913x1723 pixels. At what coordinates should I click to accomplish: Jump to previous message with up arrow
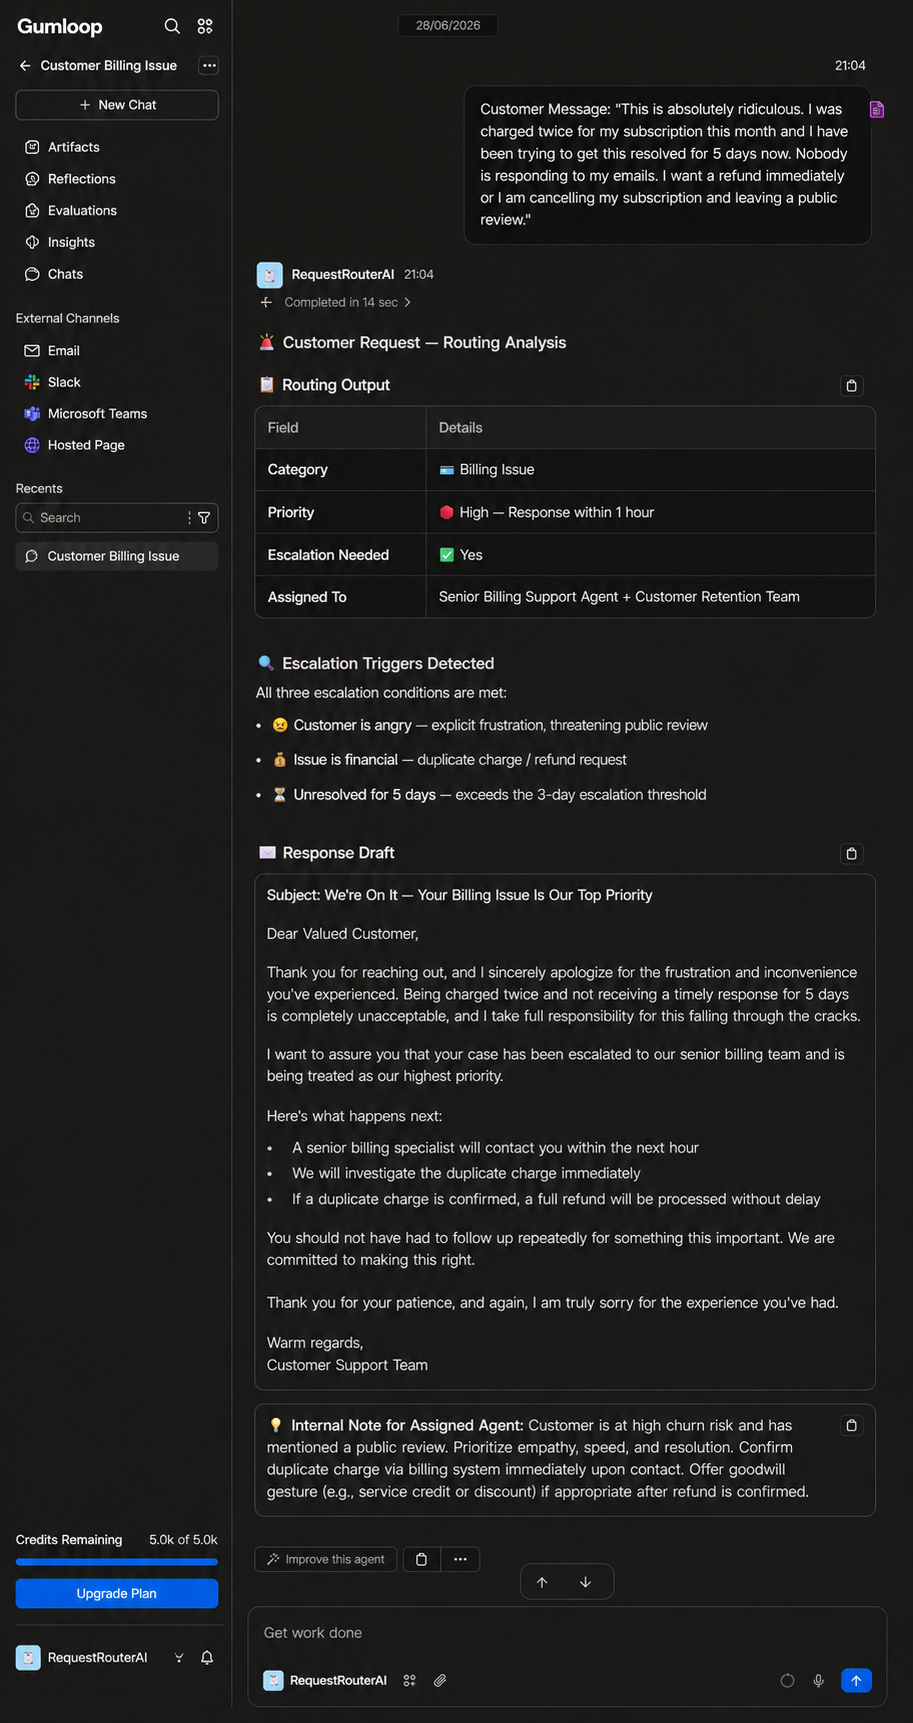coord(542,1582)
